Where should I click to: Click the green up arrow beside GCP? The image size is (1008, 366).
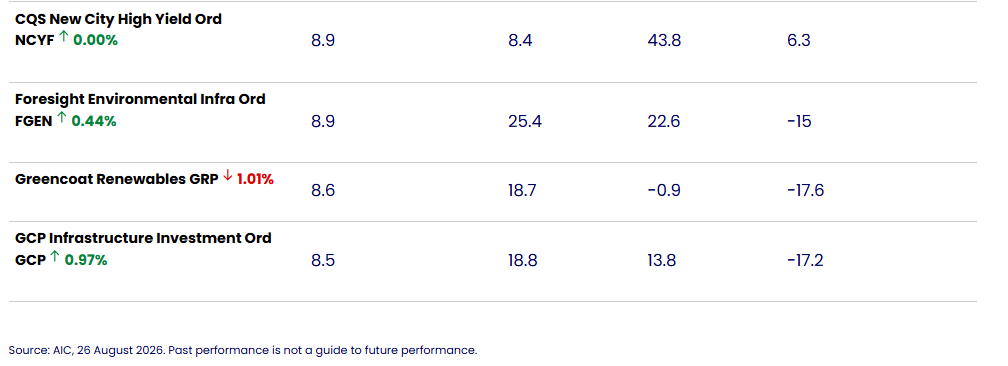[x=55, y=258]
